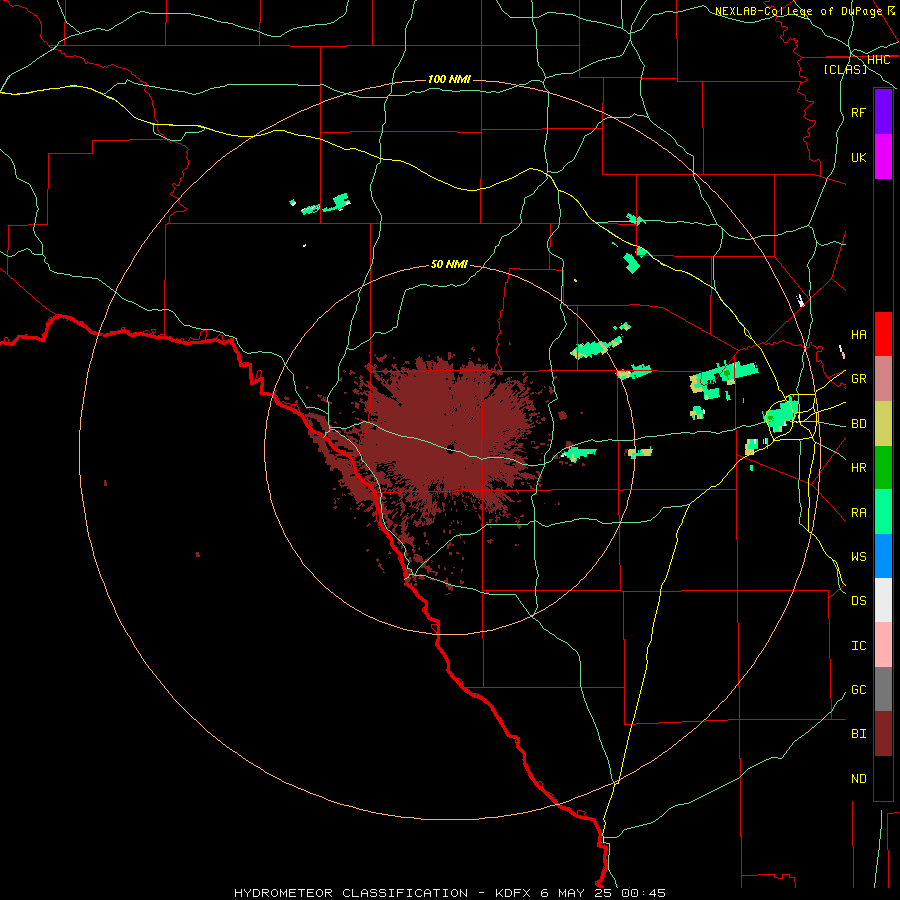The height and width of the screenshot is (900, 900).
Task: Click the BD legend label
Action: [859, 424]
